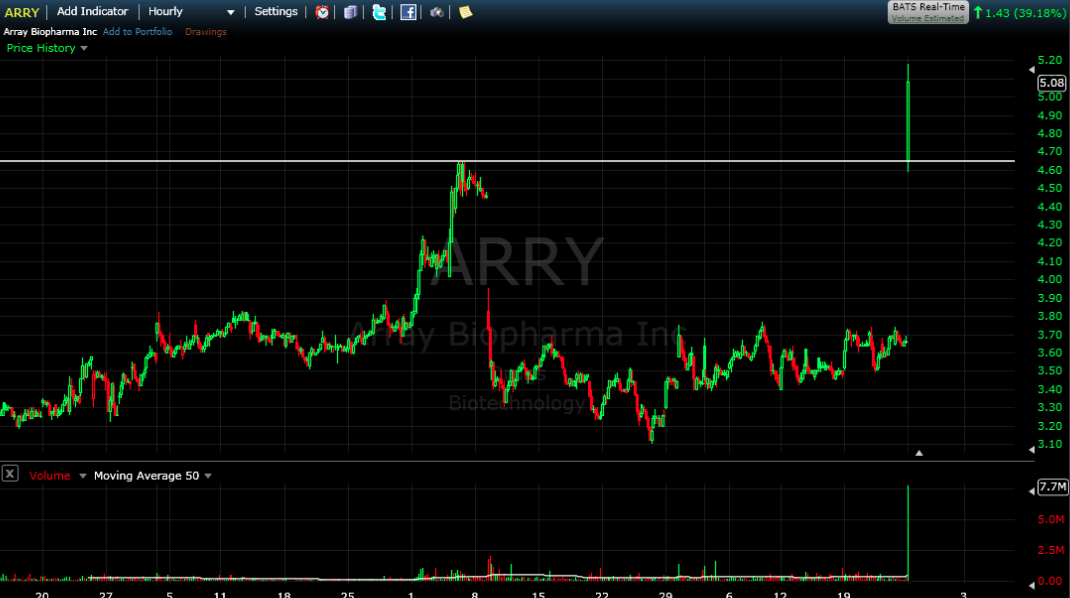This screenshot has width=1070, height=598.
Task: Open the Settings menu
Action: (276, 12)
